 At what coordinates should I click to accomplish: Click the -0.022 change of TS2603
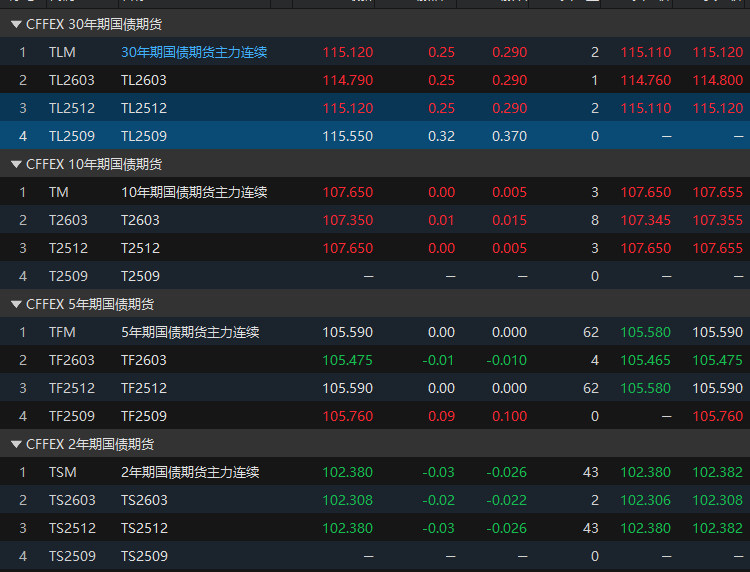[x=507, y=500]
